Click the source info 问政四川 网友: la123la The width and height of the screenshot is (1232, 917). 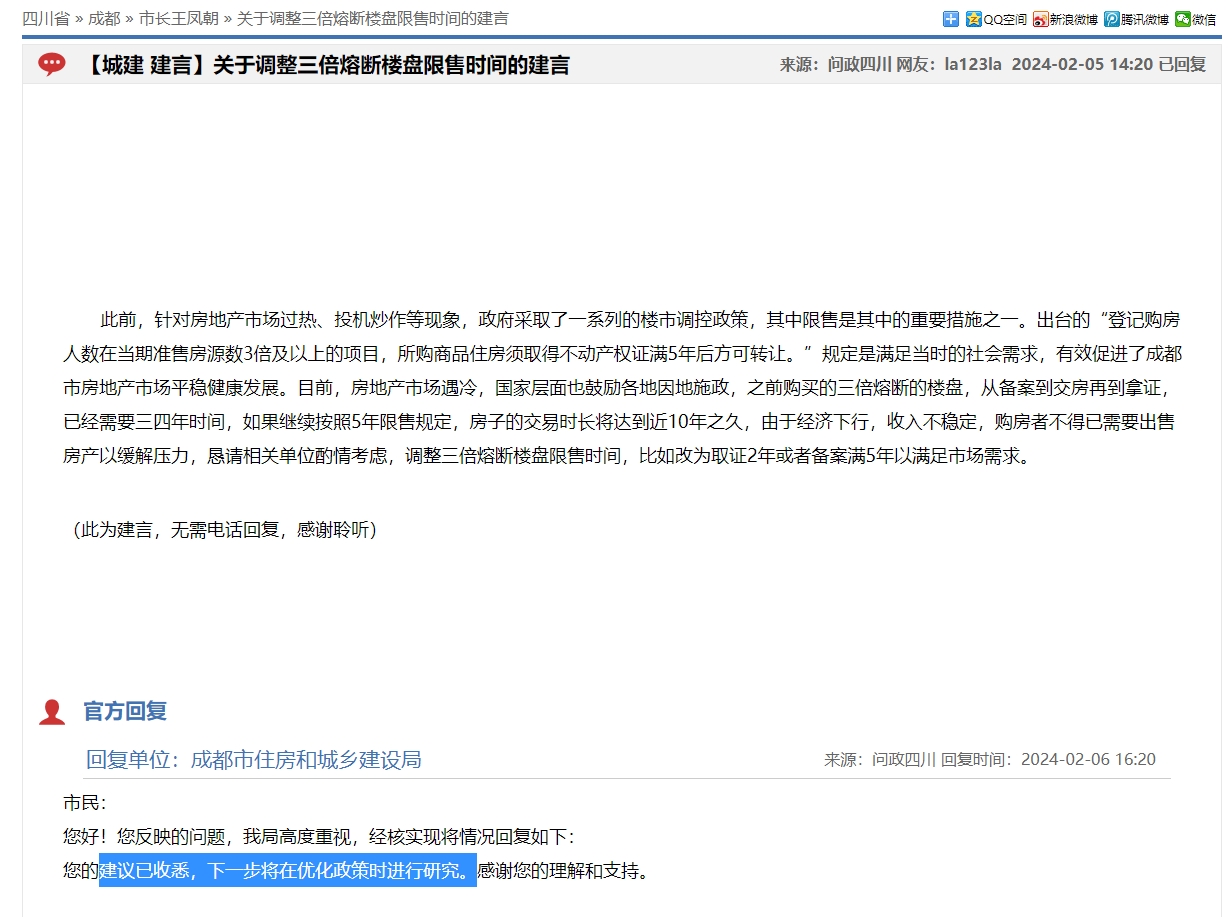pos(915,65)
